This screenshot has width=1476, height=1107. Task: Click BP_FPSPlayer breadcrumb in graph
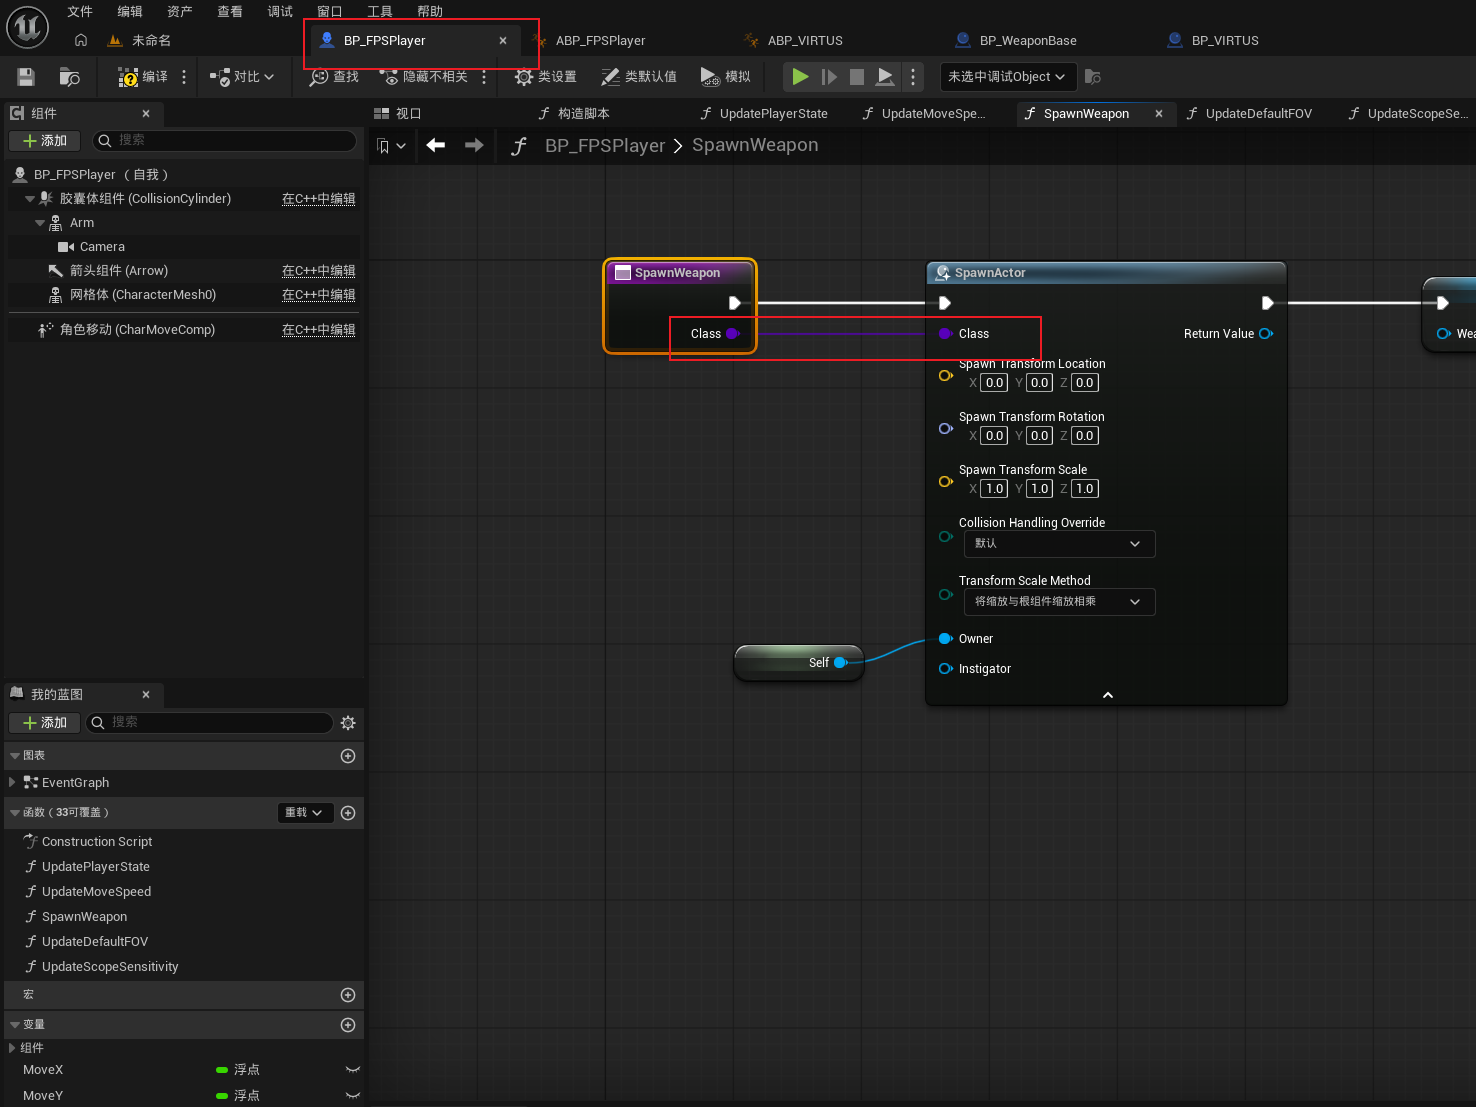point(605,146)
